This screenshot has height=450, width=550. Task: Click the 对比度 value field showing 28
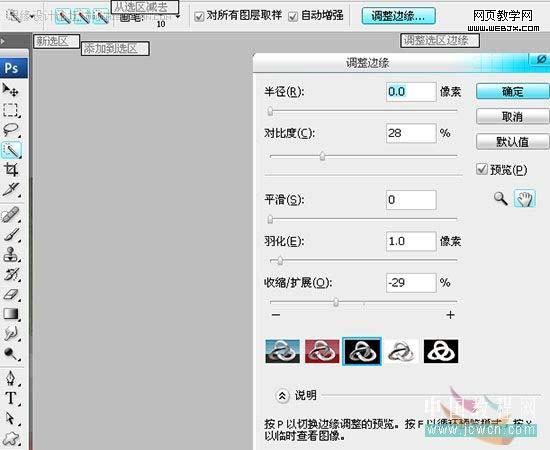pos(411,133)
